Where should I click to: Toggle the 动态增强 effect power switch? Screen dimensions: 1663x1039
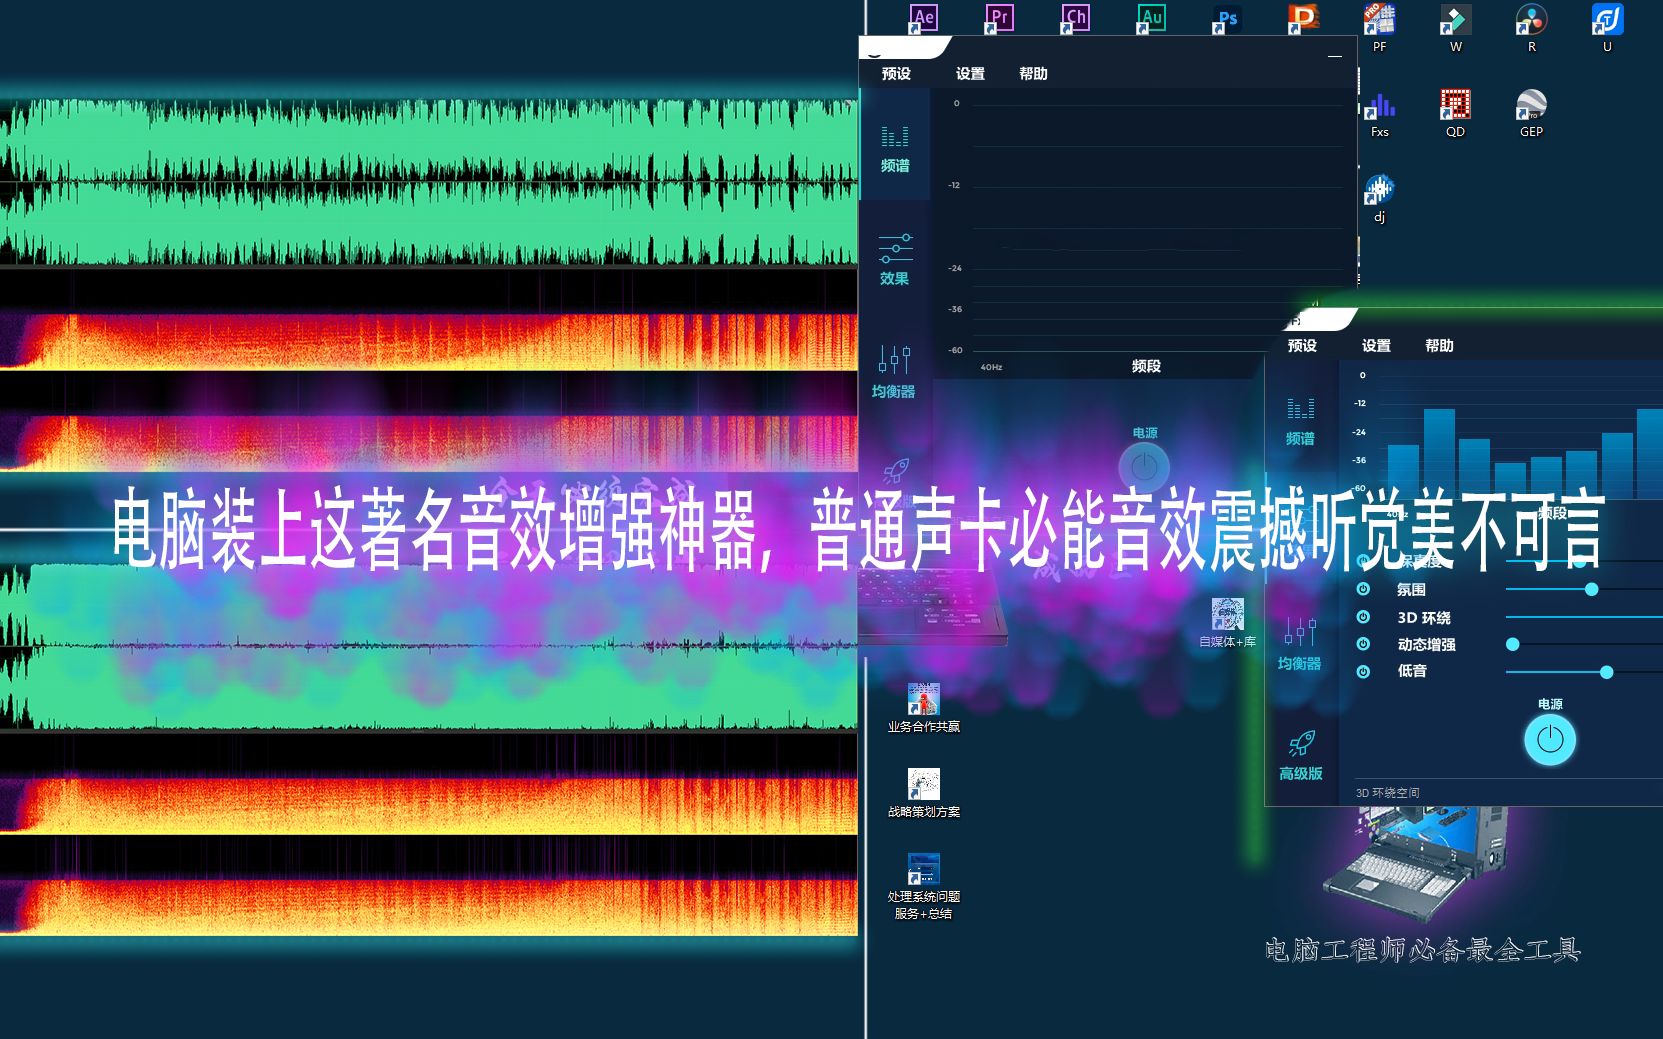pyautogui.click(x=1363, y=644)
